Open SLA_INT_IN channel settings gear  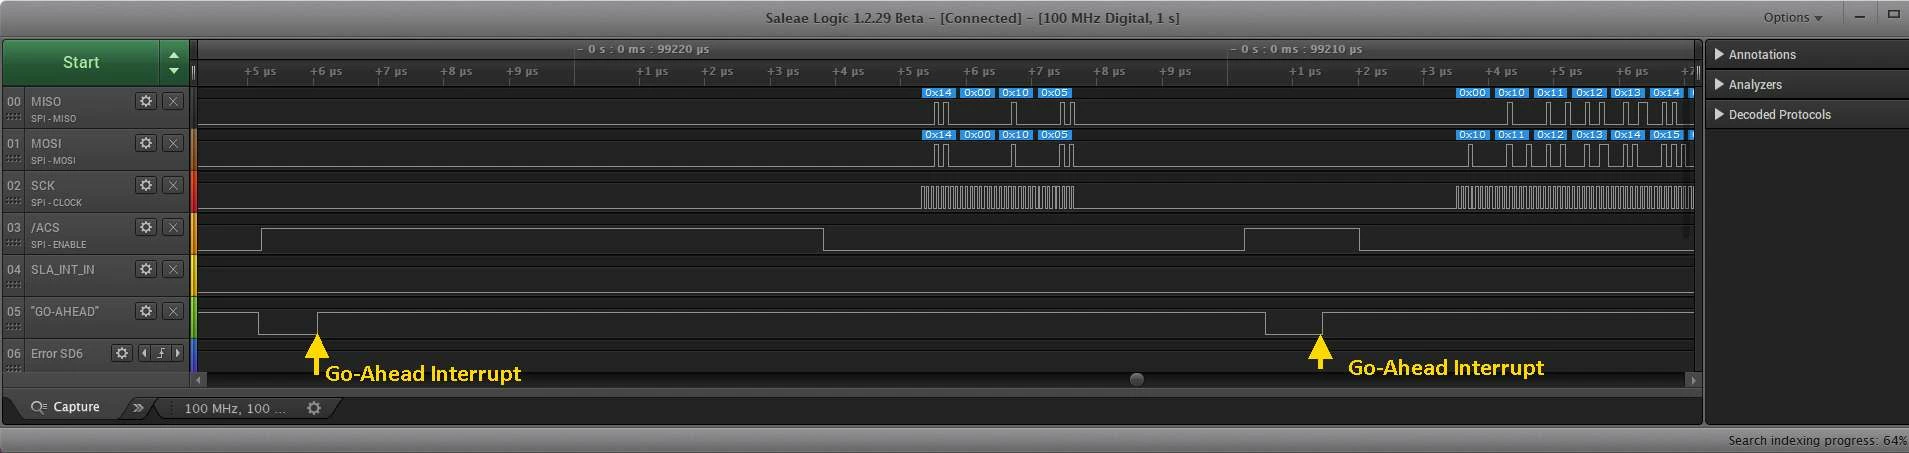[x=146, y=269]
